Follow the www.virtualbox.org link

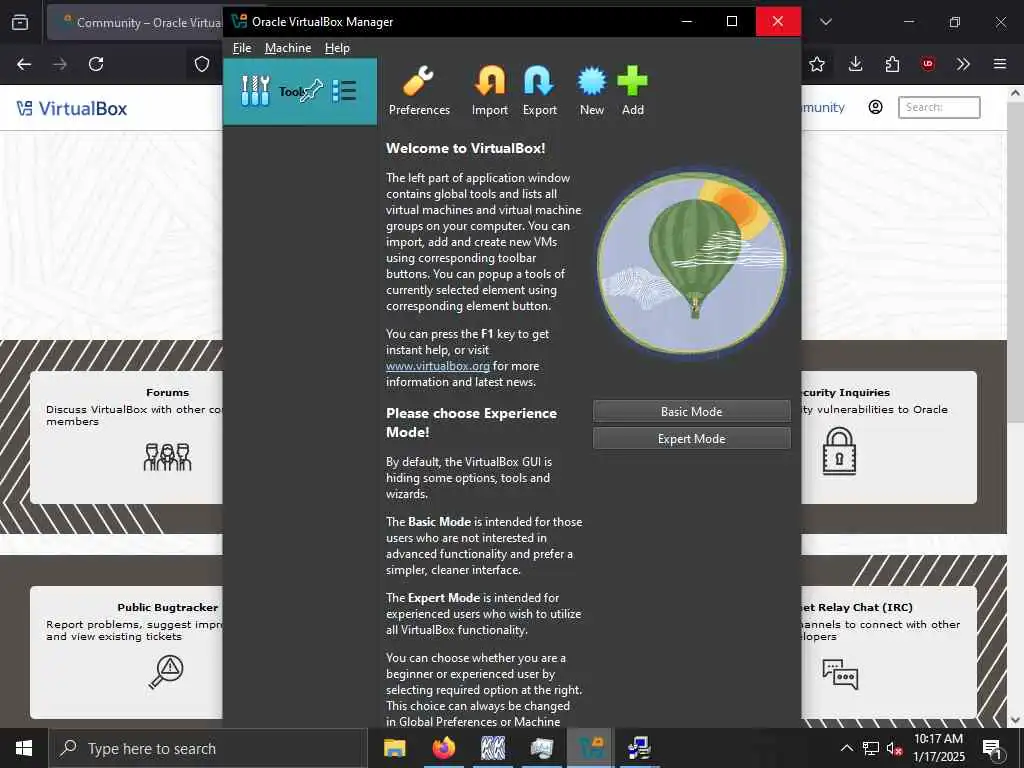click(x=438, y=366)
